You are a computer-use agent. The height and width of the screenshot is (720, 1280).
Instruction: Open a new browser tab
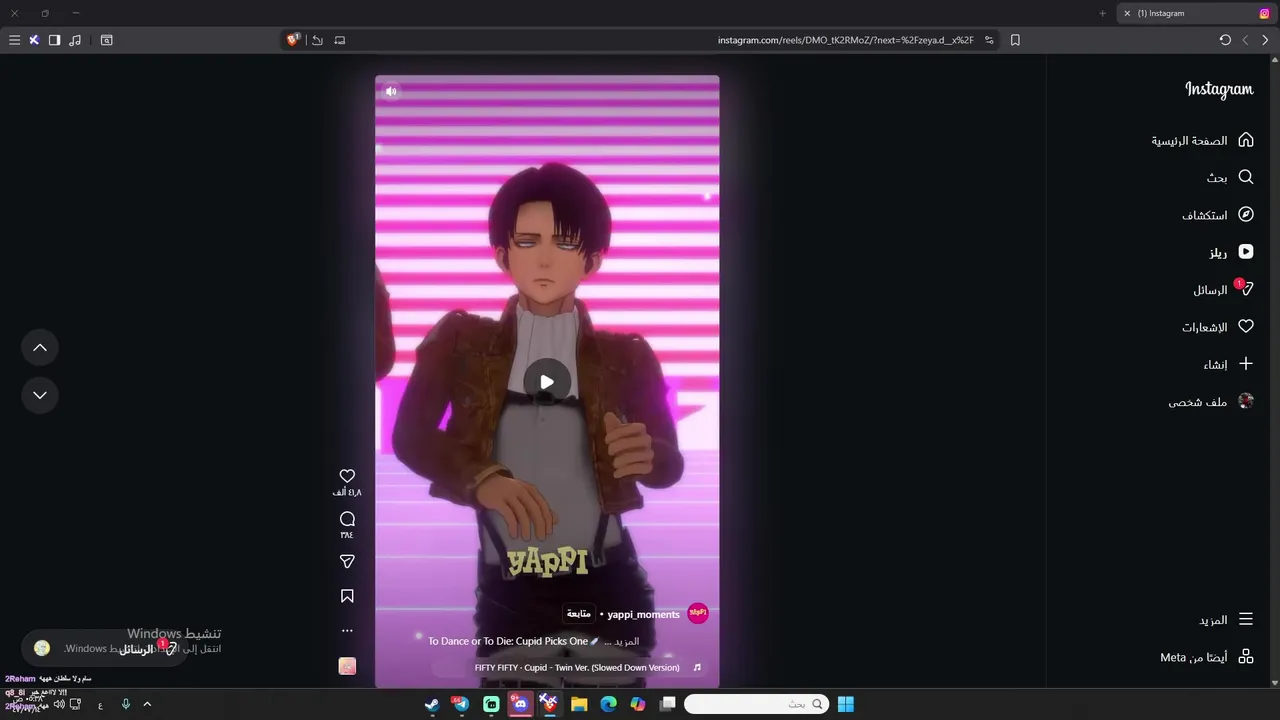tap(1102, 13)
